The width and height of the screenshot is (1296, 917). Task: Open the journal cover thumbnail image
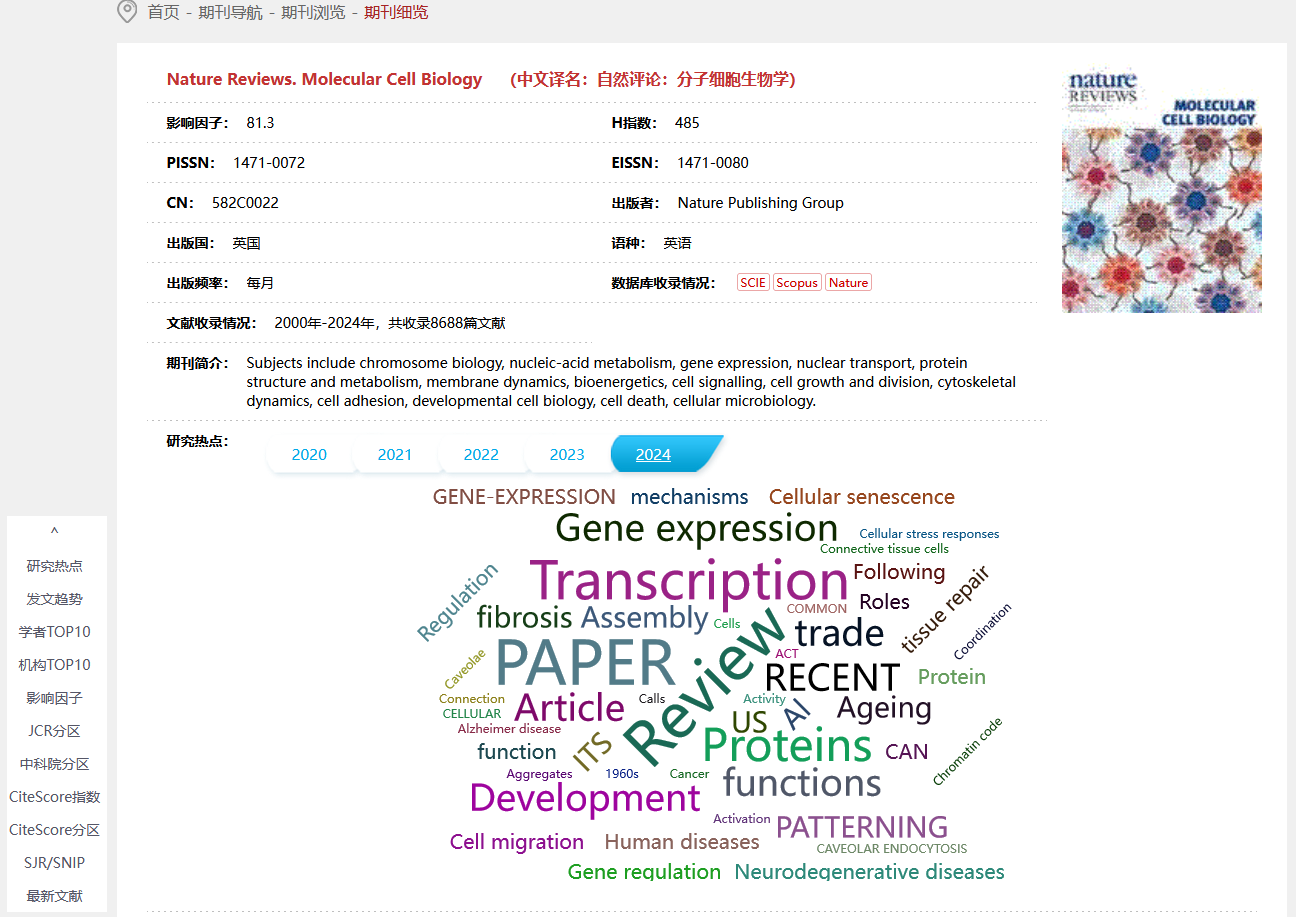coord(1161,190)
